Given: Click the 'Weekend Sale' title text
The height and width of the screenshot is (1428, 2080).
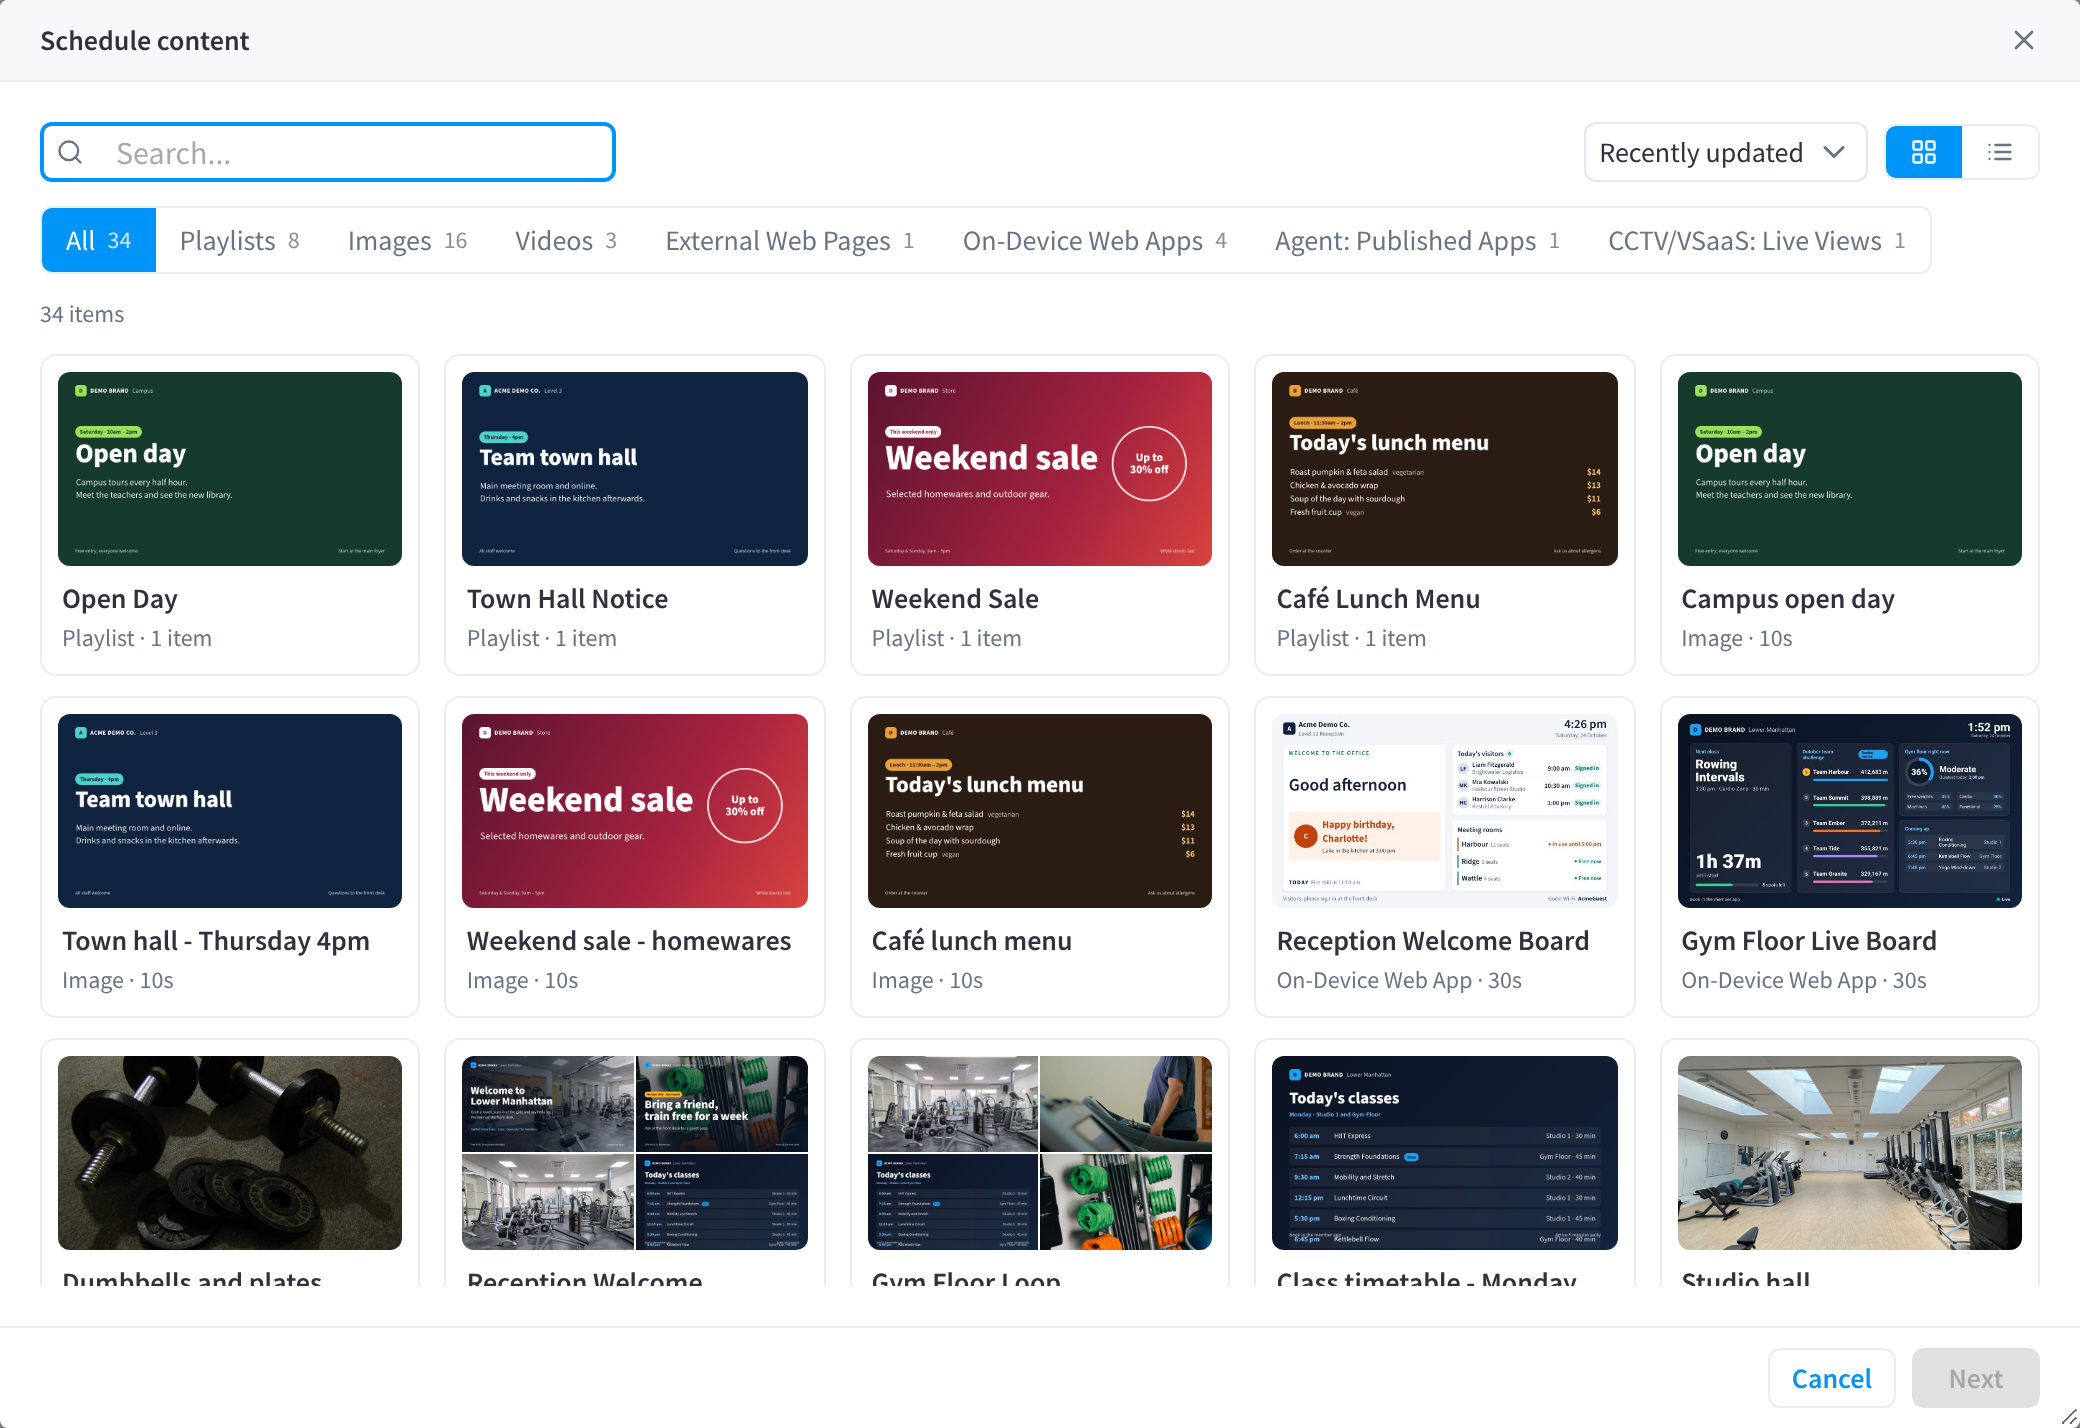Looking at the screenshot, I should (x=955, y=598).
